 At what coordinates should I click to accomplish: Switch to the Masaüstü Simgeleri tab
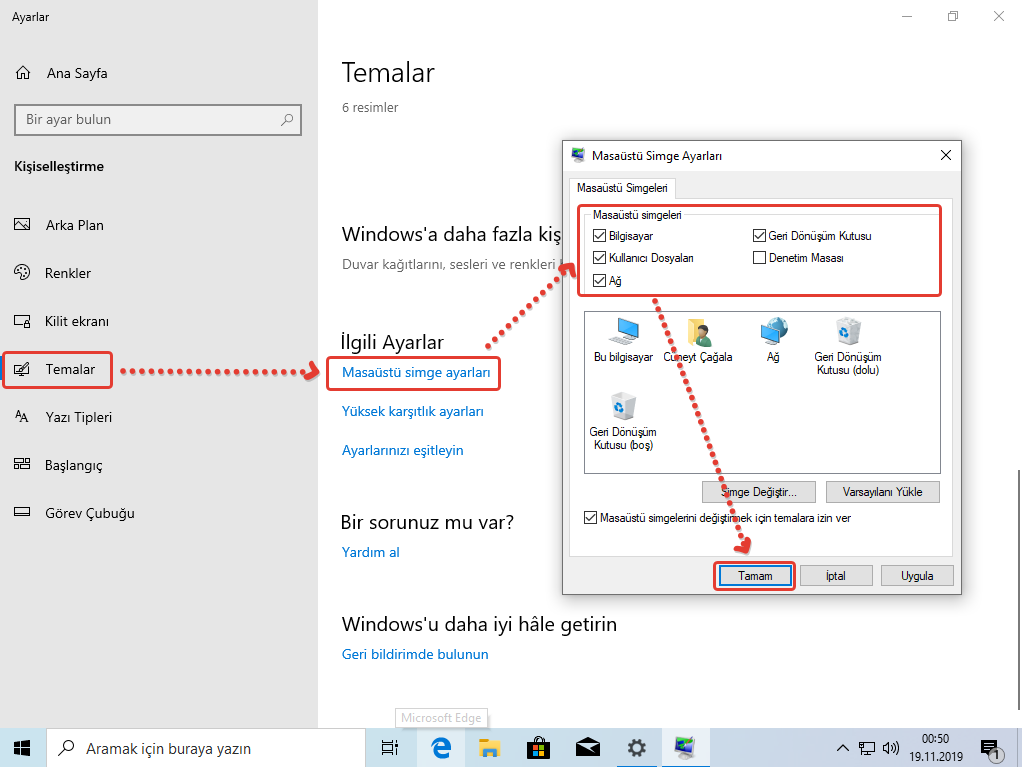click(x=622, y=188)
